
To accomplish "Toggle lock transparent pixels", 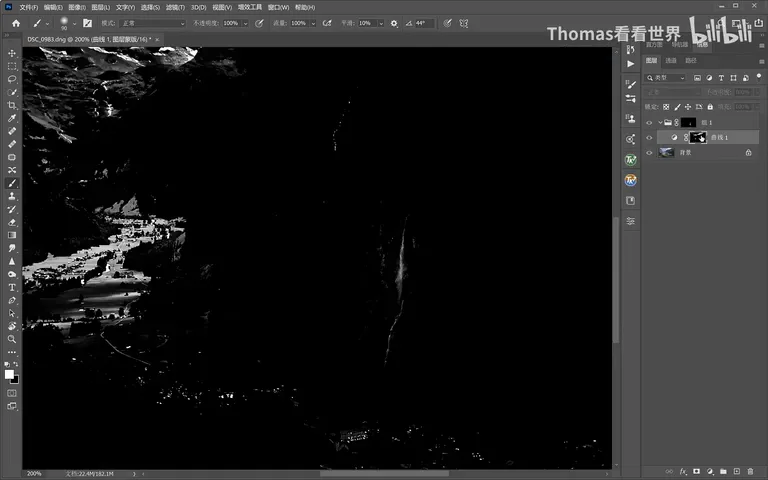I will tap(666, 107).
